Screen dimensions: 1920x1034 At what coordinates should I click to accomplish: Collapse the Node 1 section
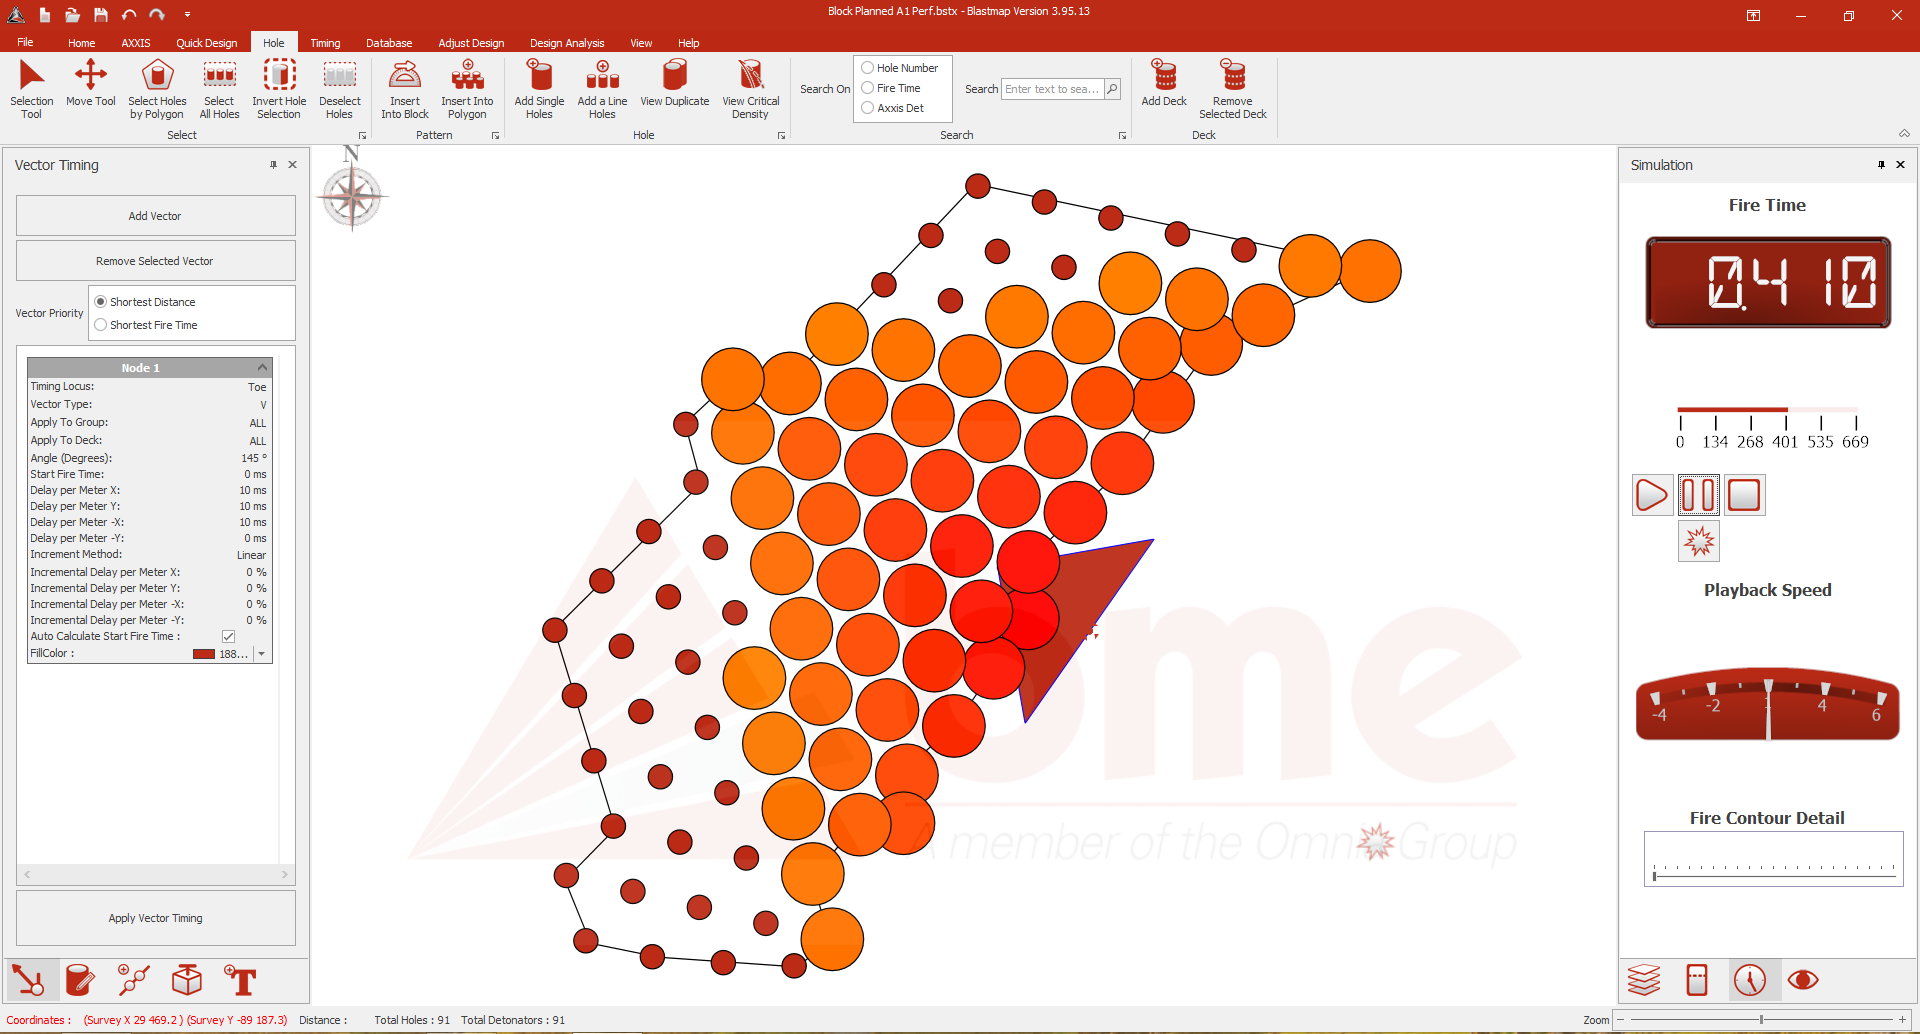(x=262, y=368)
